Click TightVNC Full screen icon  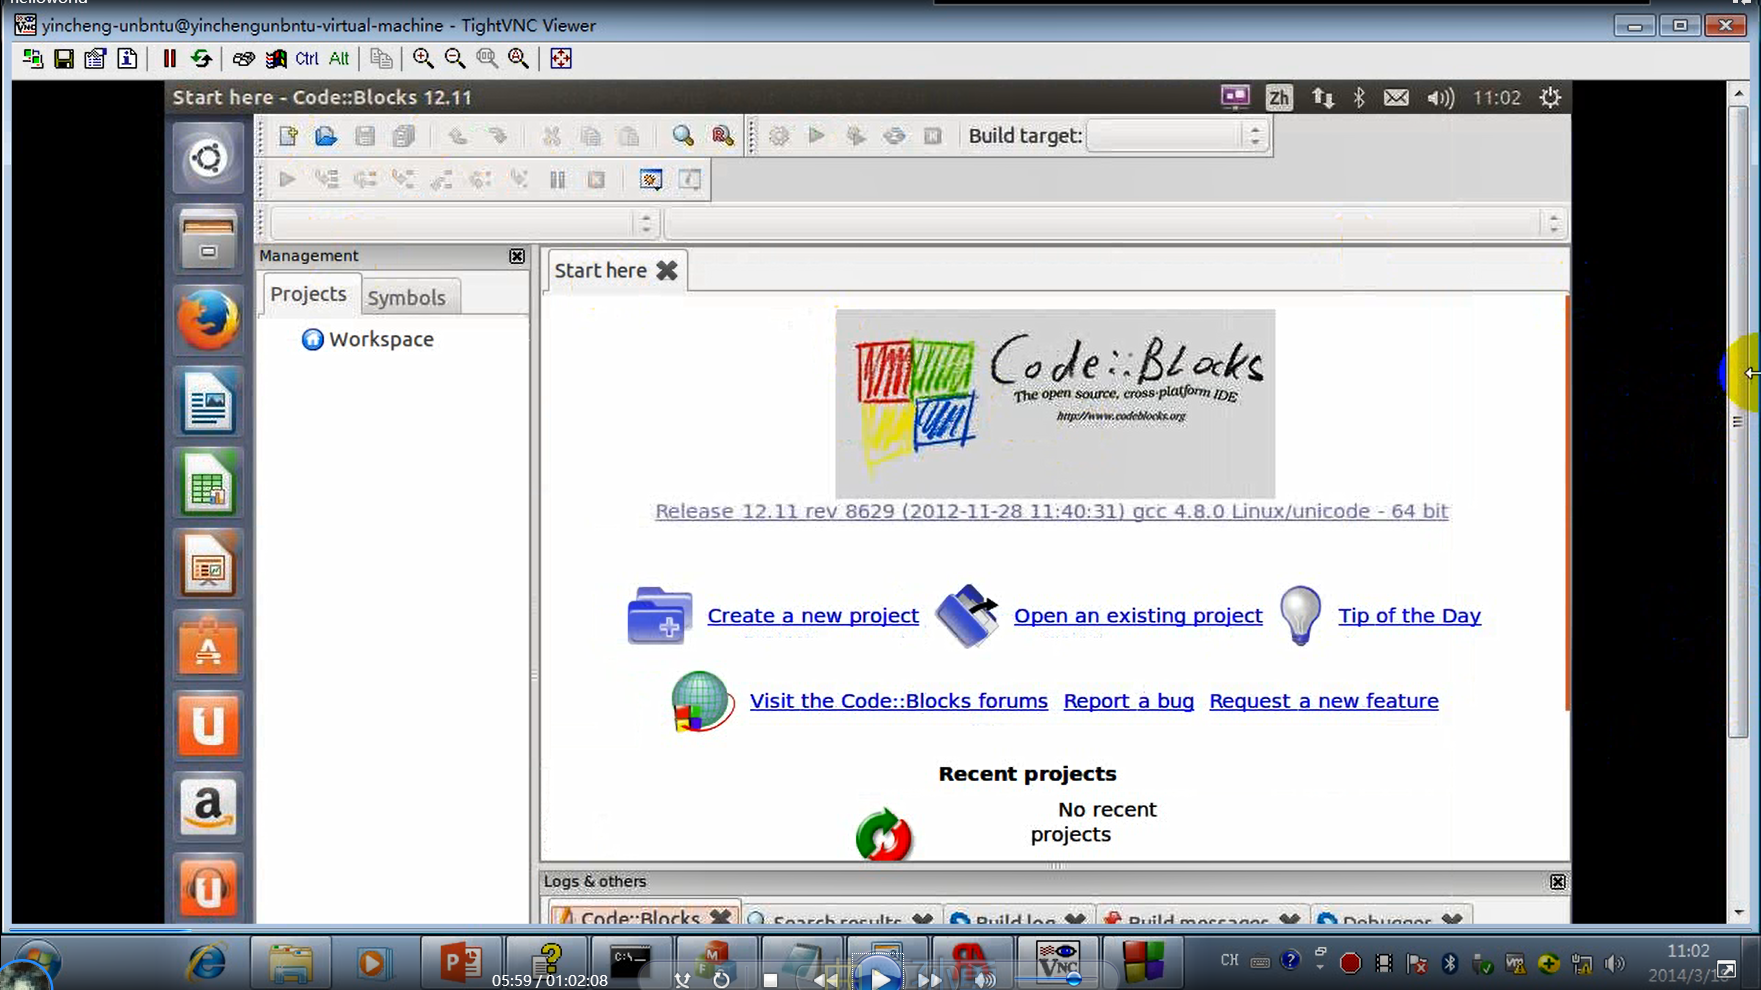tap(561, 59)
